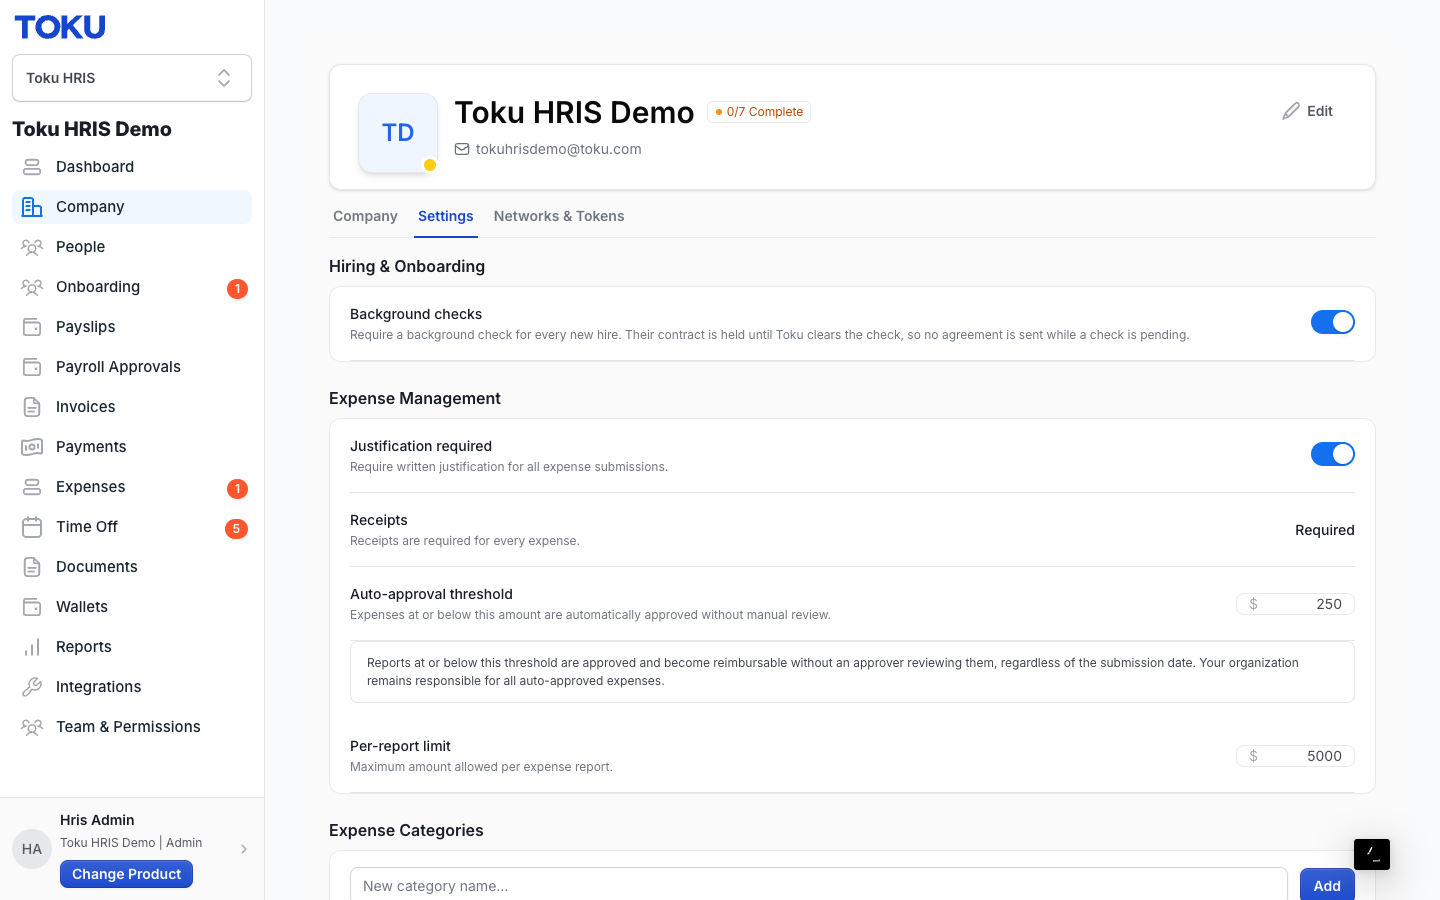Click the Team & Permissions icon
Screen dimensions: 1440x900
pyautogui.click(x=32, y=727)
